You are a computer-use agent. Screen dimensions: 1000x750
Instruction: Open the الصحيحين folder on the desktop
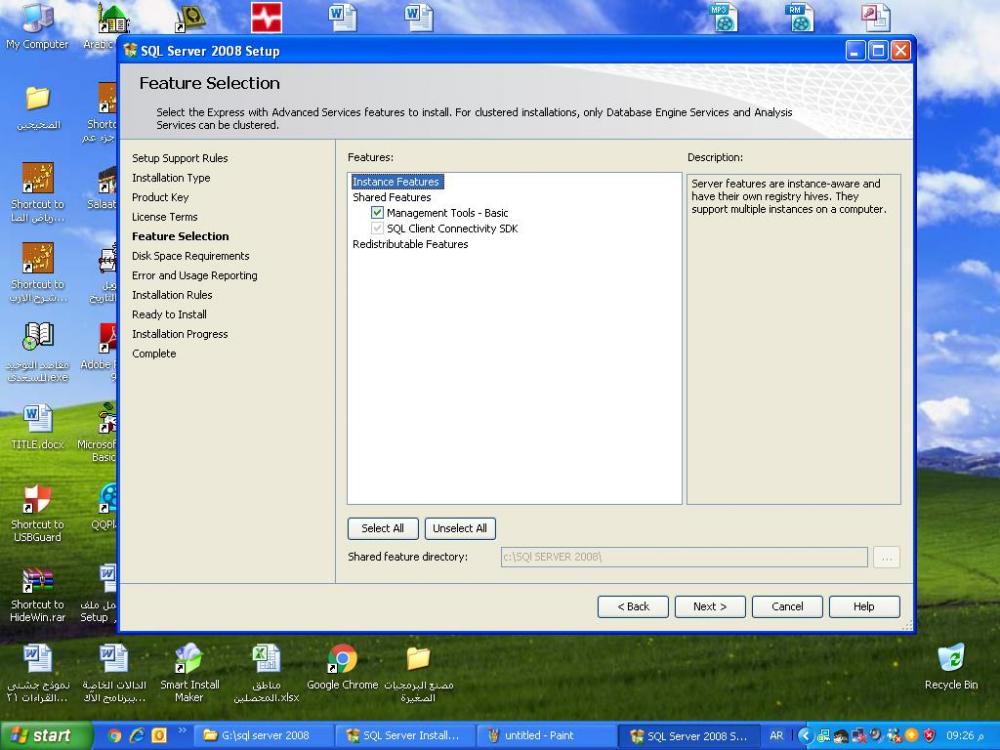click(x=38, y=107)
